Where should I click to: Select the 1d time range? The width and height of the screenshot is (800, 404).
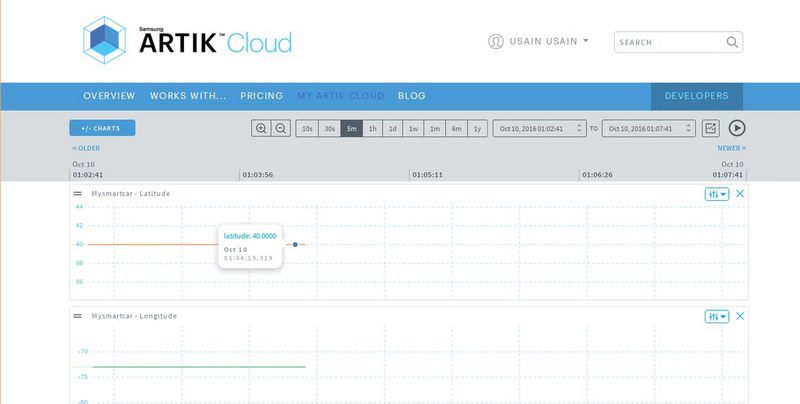pyautogui.click(x=393, y=129)
